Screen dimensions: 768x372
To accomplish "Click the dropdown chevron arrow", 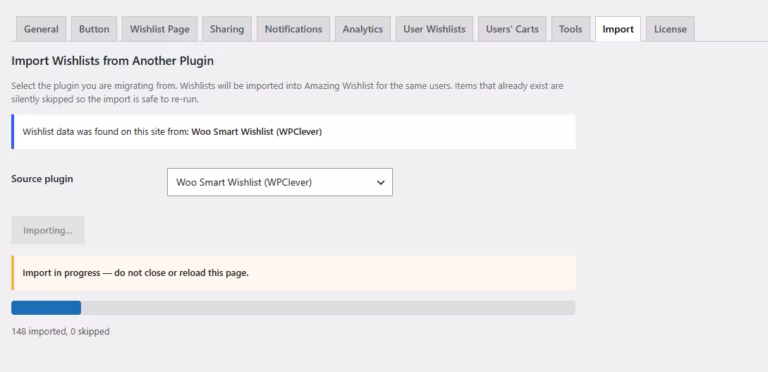I will point(381,183).
